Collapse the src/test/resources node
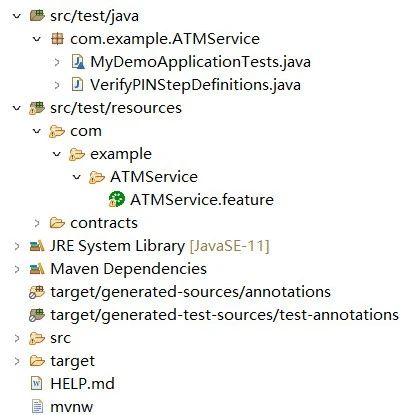Viewport: 416px width, 415px height. click(x=17, y=108)
